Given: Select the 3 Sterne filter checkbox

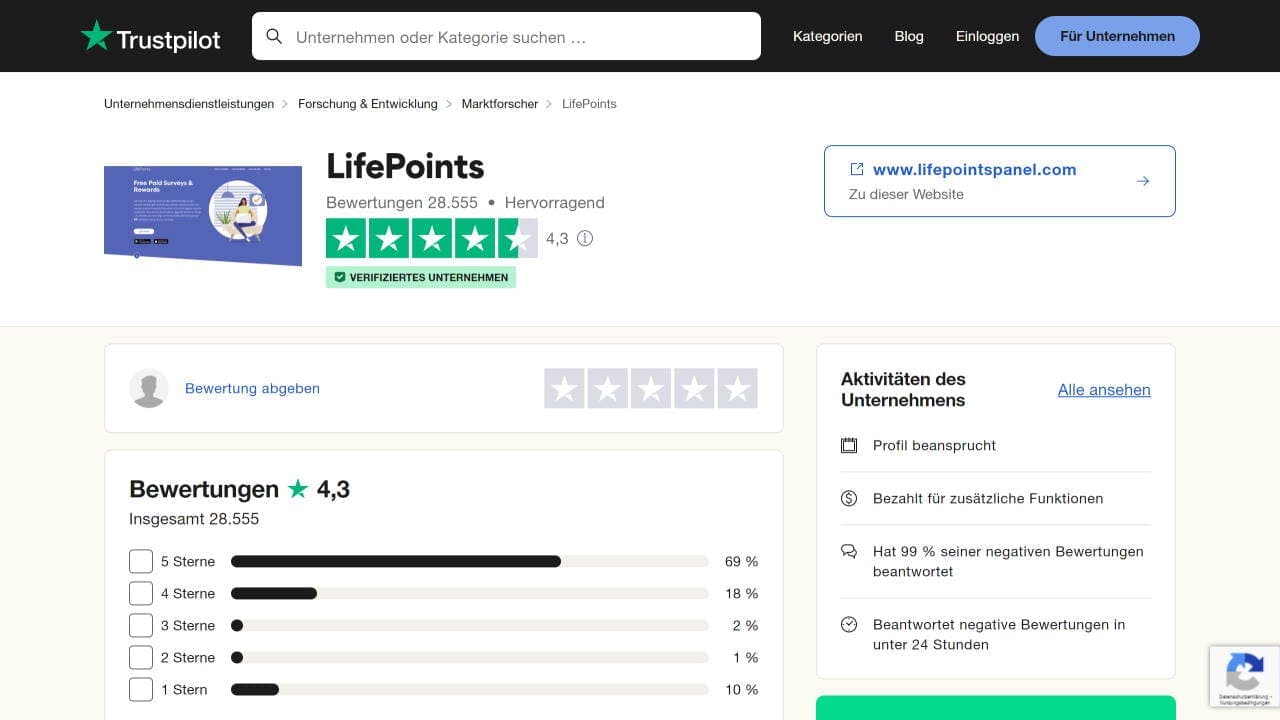Looking at the screenshot, I should coord(140,625).
